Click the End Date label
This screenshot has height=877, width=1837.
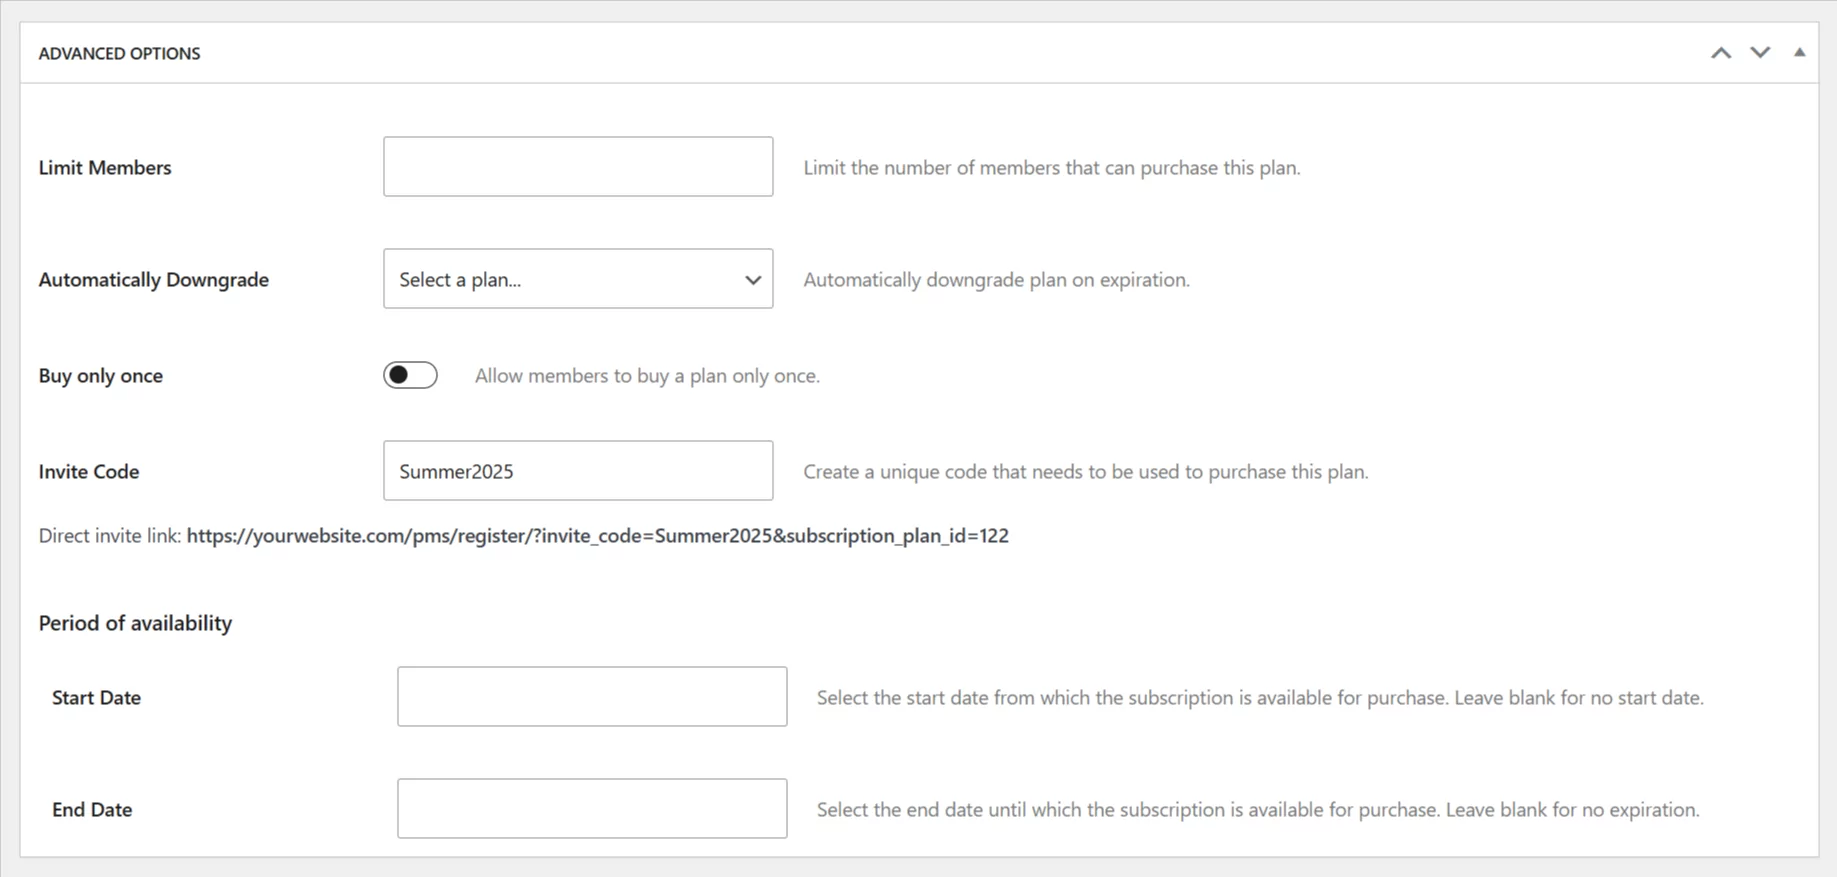(92, 810)
